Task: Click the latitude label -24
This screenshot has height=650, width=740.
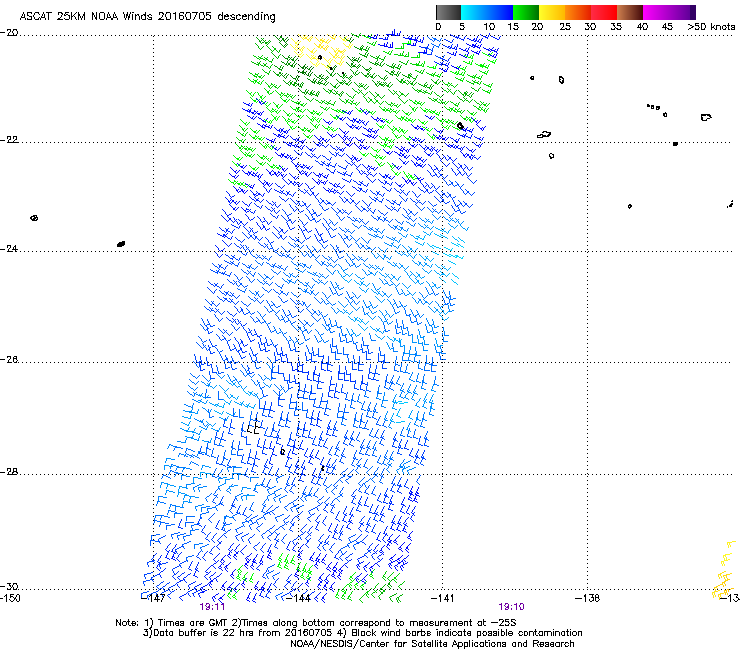Action: click(9, 248)
